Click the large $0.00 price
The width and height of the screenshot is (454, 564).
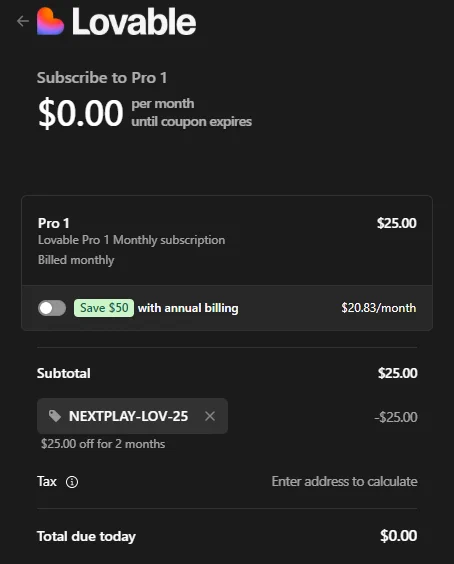(81, 113)
